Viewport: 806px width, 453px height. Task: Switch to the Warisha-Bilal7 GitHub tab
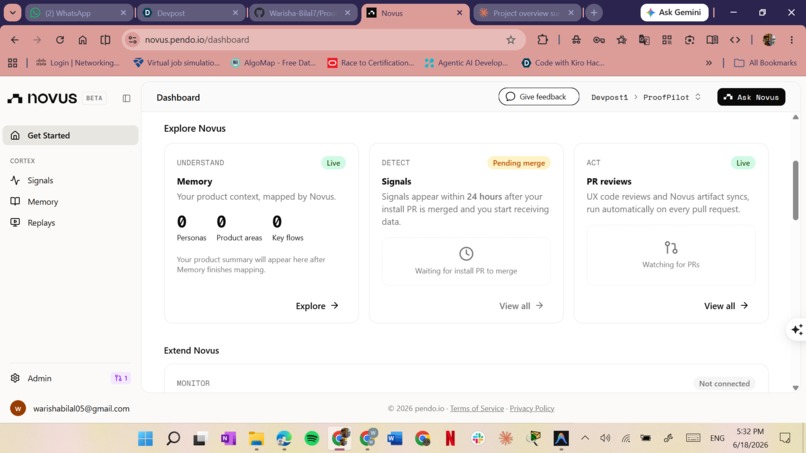(x=302, y=13)
